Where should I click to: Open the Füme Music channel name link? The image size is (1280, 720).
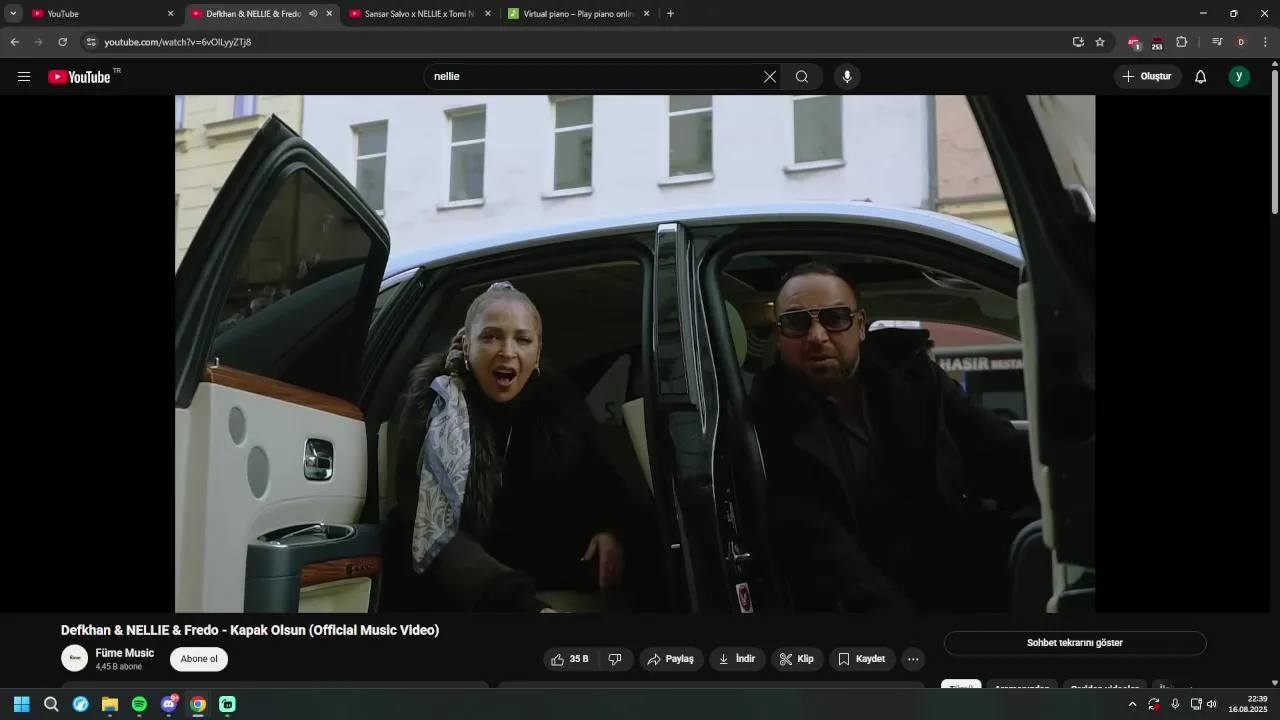pyautogui.click(x=125, y=653)
